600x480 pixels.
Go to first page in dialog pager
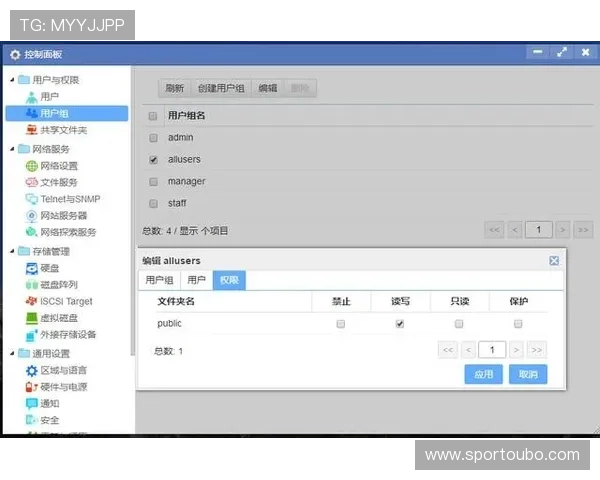coord(448,350)
